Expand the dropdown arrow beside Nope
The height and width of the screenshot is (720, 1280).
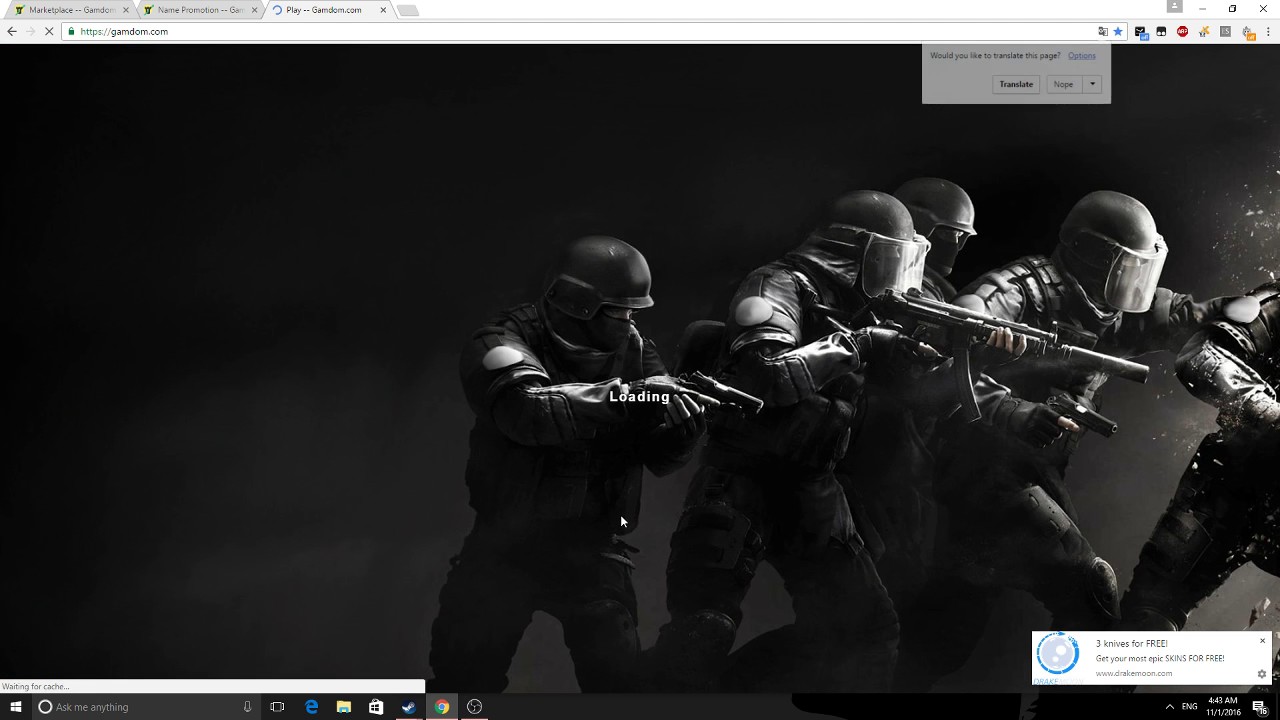[1093, 84]
